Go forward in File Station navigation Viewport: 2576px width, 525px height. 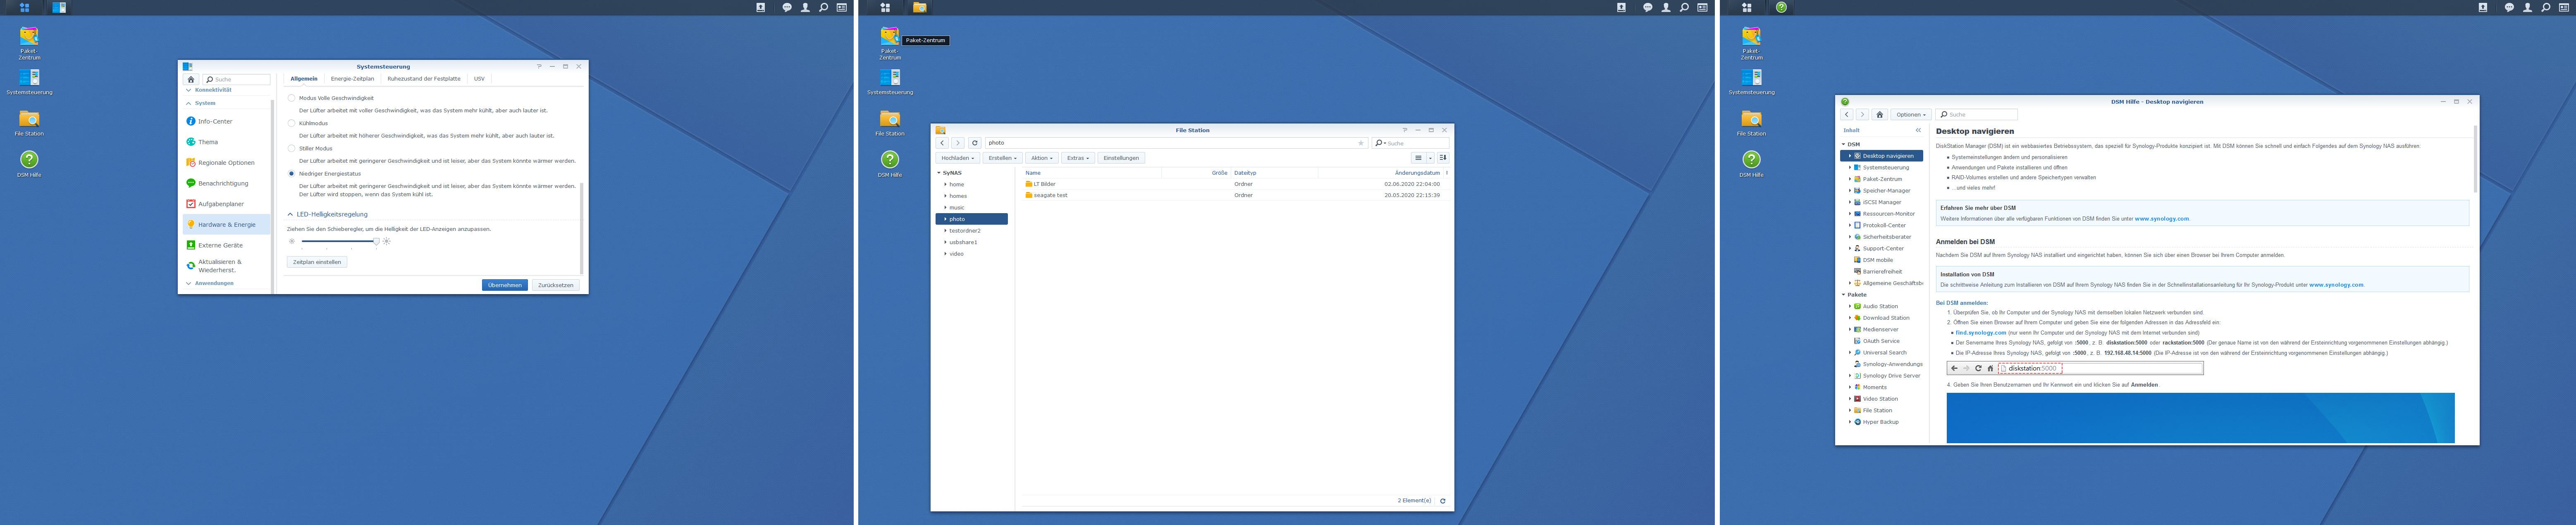point(958,143)
